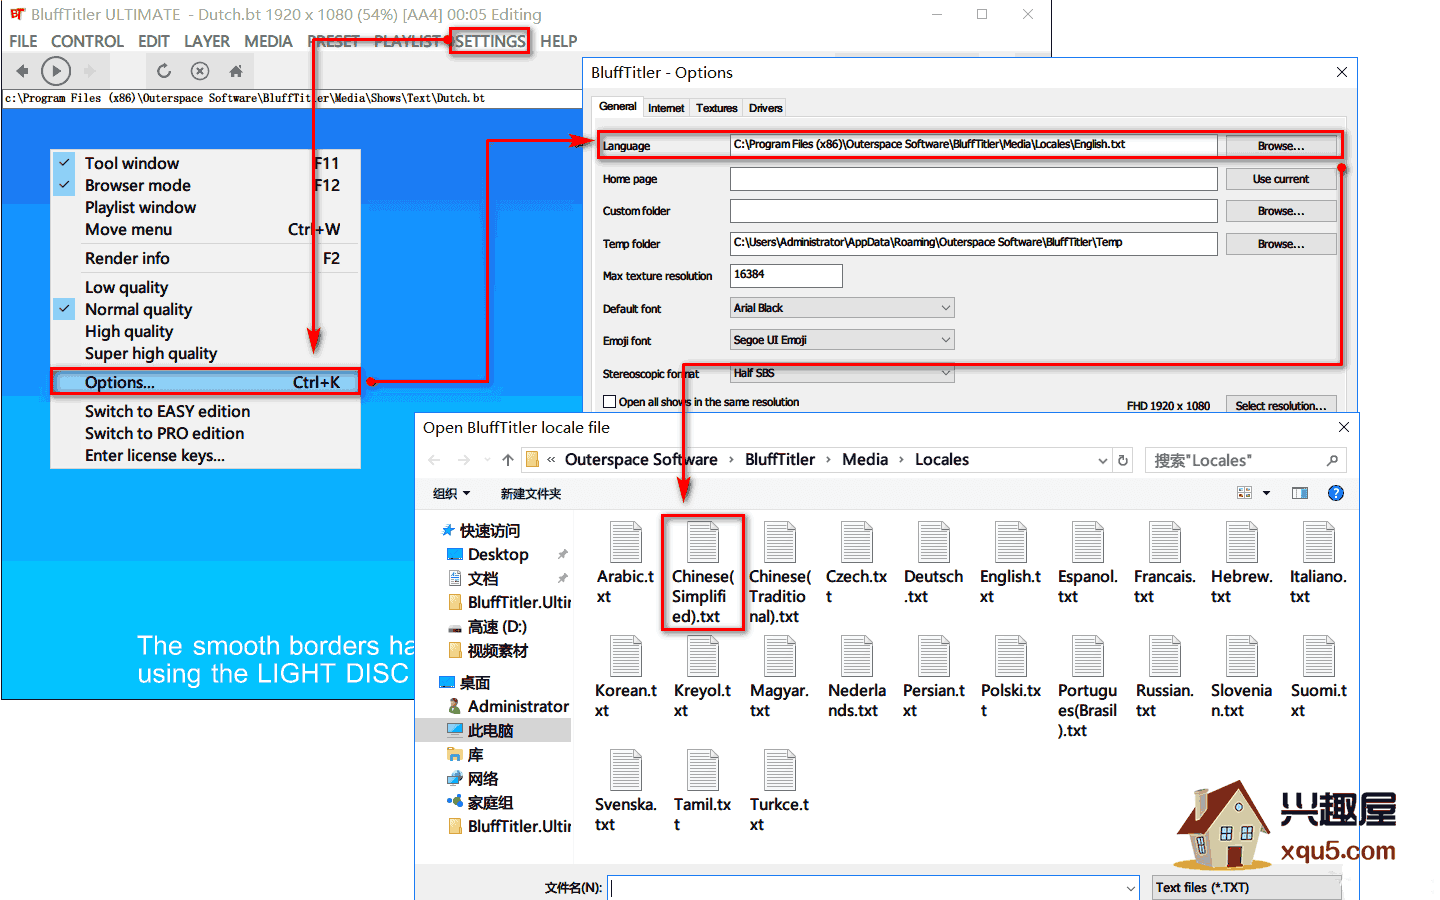Select the Espanol.txt file
This screenshot has width=1440, height=900.
1087,563
